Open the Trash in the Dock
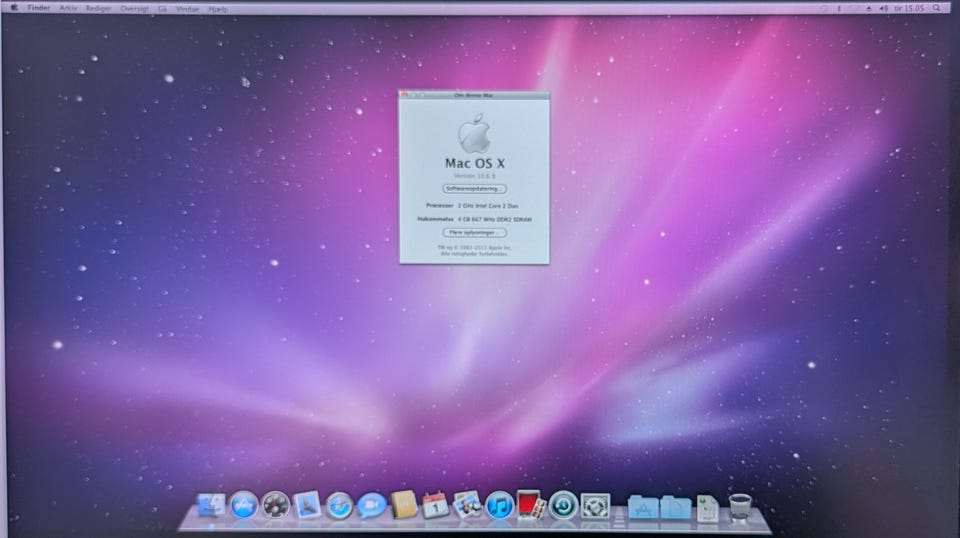The image size is (960, 538). click(x=740, y=506)
